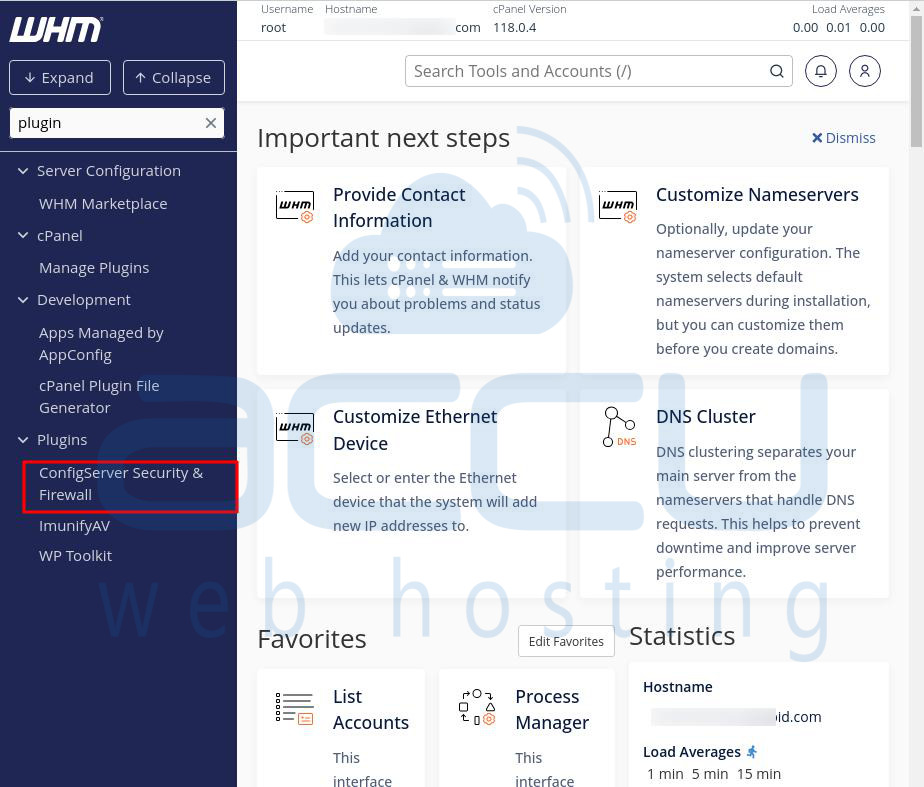This screenshot has width=924, height=787.
Task: Dismiss the Important next steps panel
Action: (843, 138)
